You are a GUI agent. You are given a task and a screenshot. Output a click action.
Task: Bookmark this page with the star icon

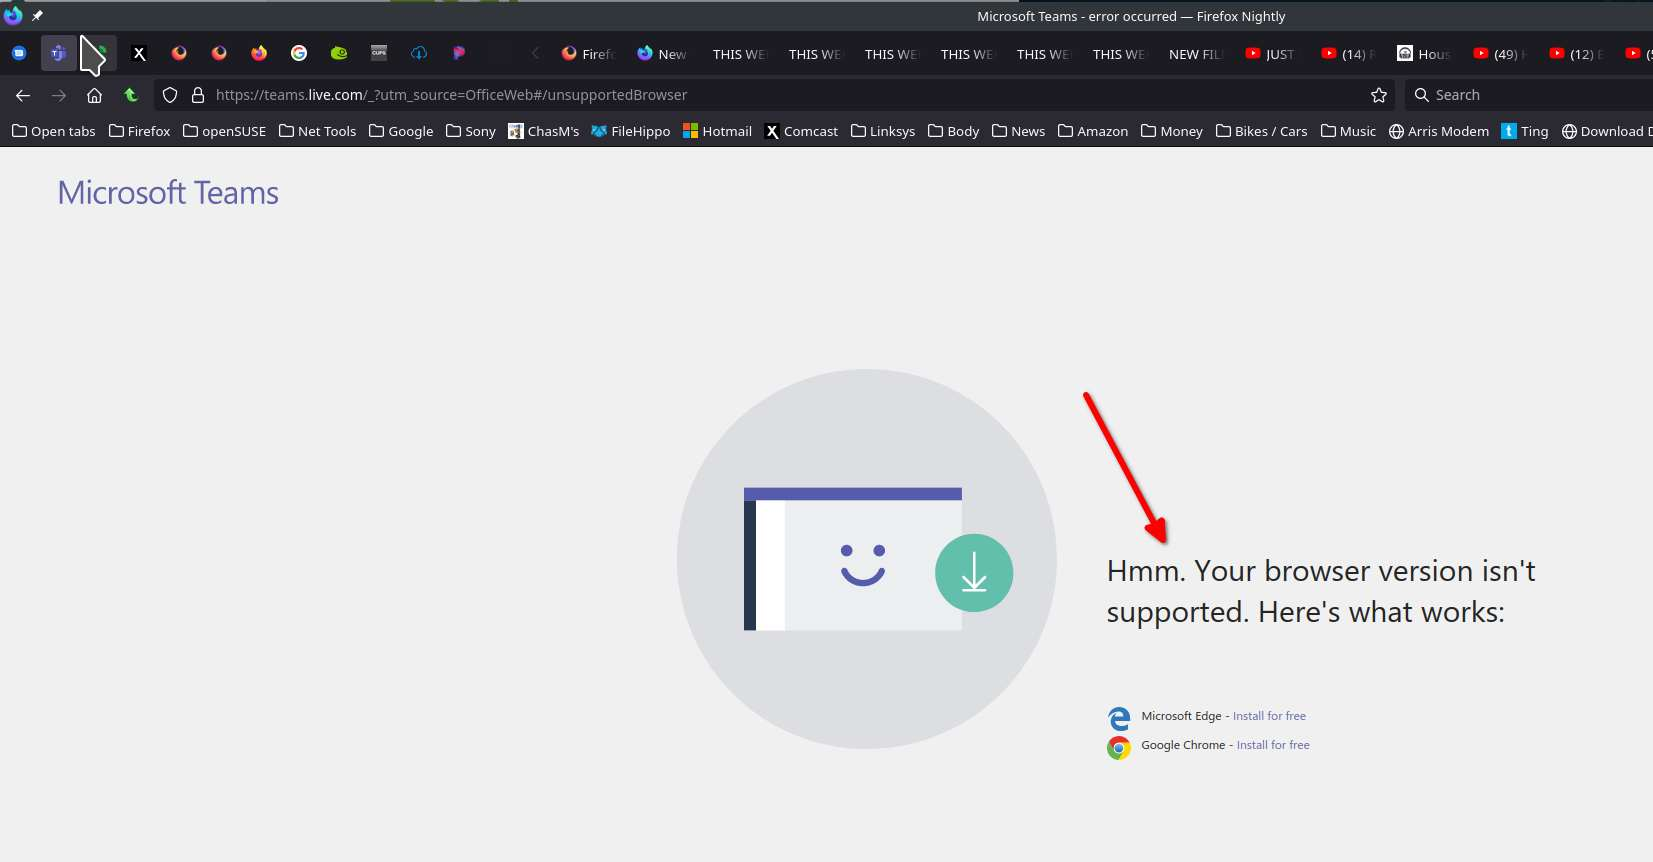(1379, 95)
